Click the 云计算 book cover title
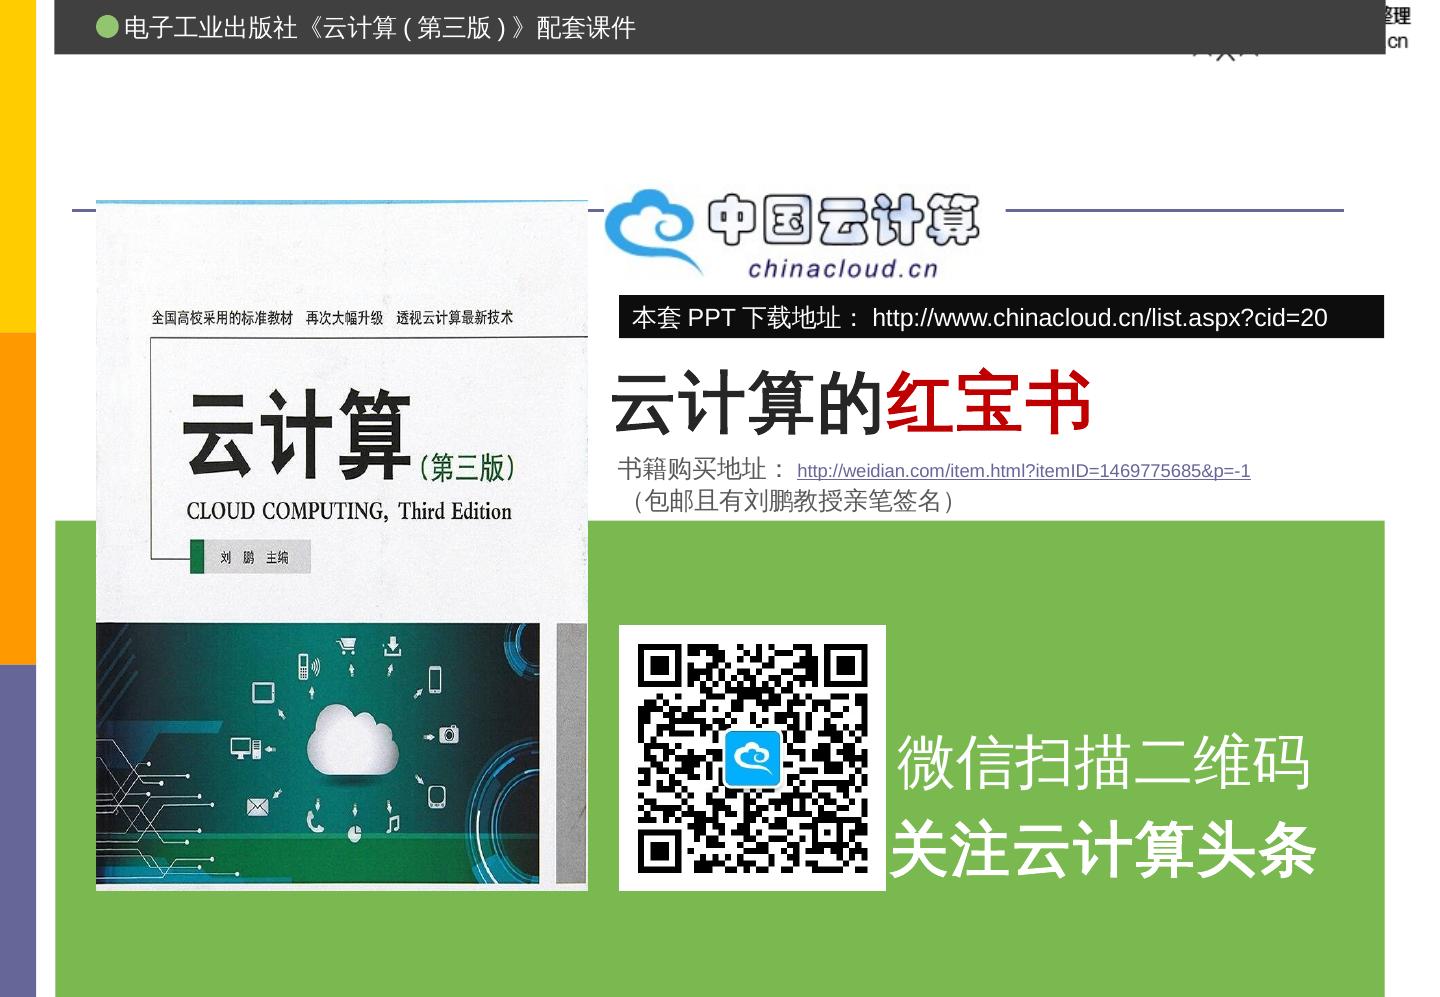This screenshot has width=1440, height=997. tap(297, 435)
